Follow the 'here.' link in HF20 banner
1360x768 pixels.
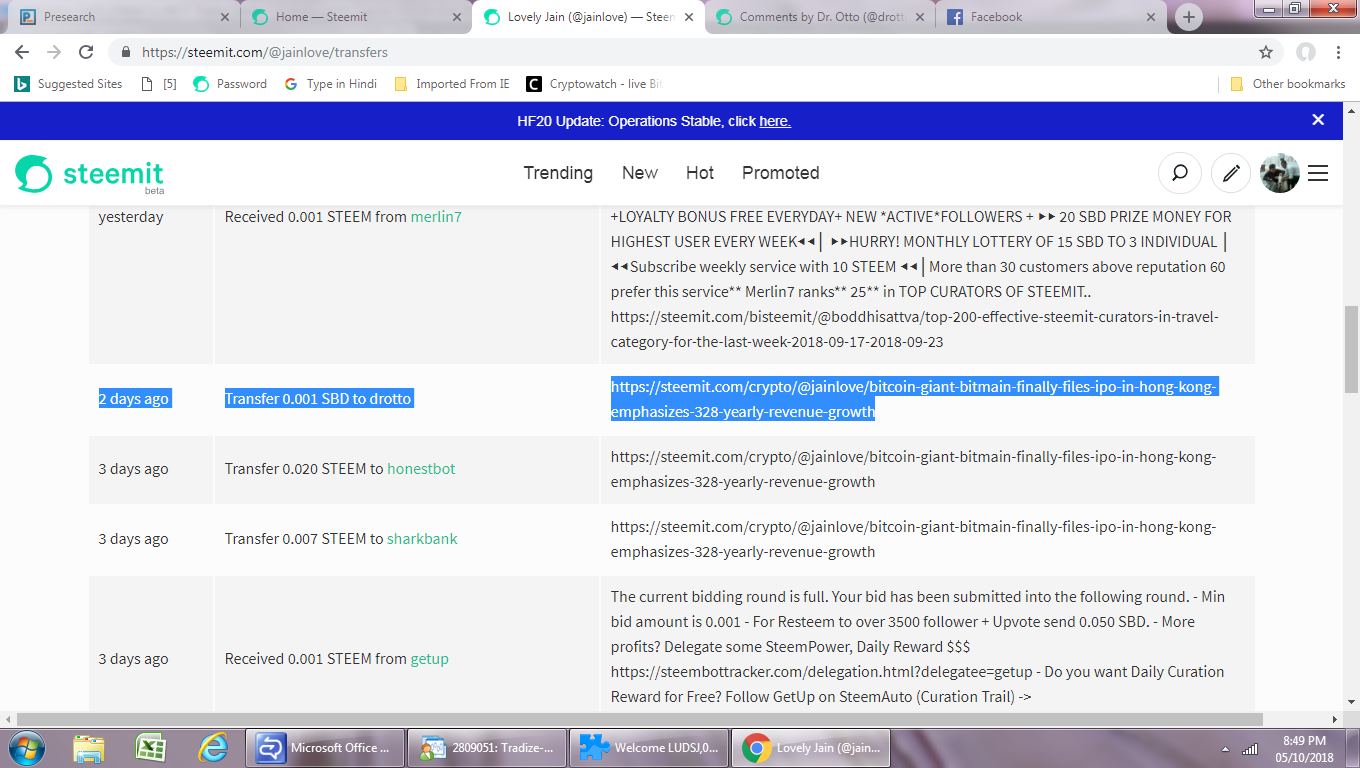click(x=775, y=121)
